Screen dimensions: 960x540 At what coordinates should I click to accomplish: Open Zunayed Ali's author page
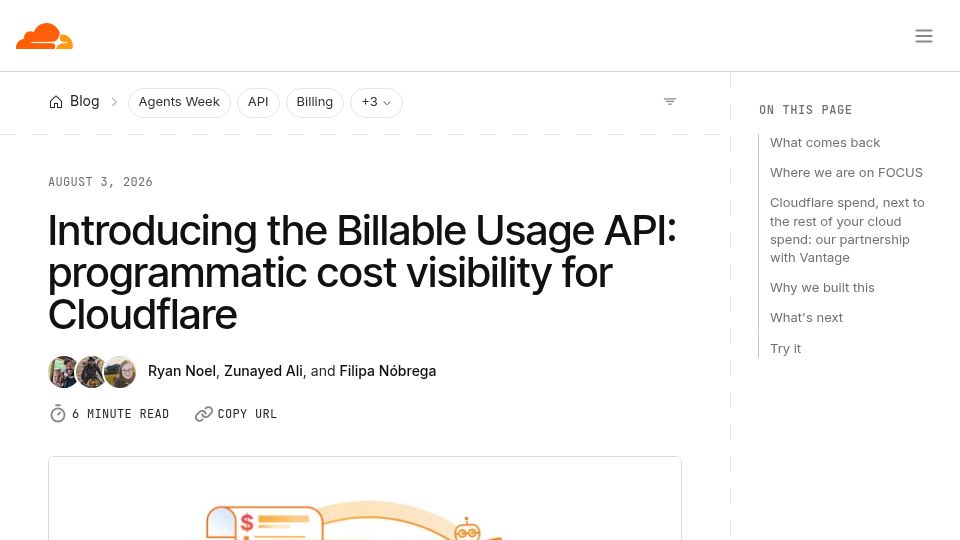click(263, 371)
